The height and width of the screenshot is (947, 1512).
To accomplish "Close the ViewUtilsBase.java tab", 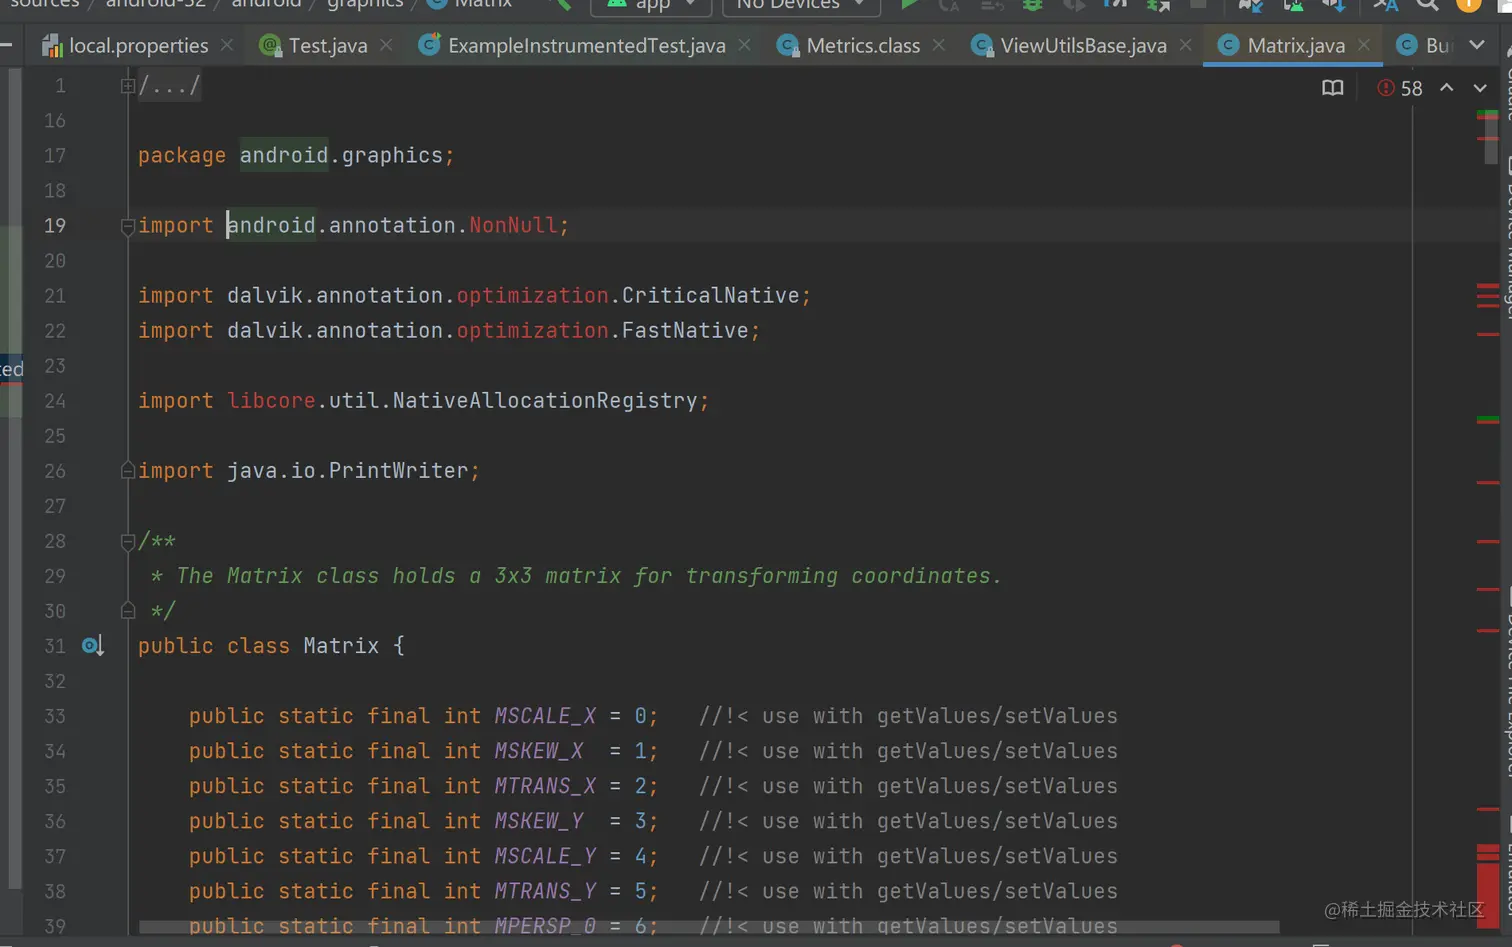I will [1185, 46].
